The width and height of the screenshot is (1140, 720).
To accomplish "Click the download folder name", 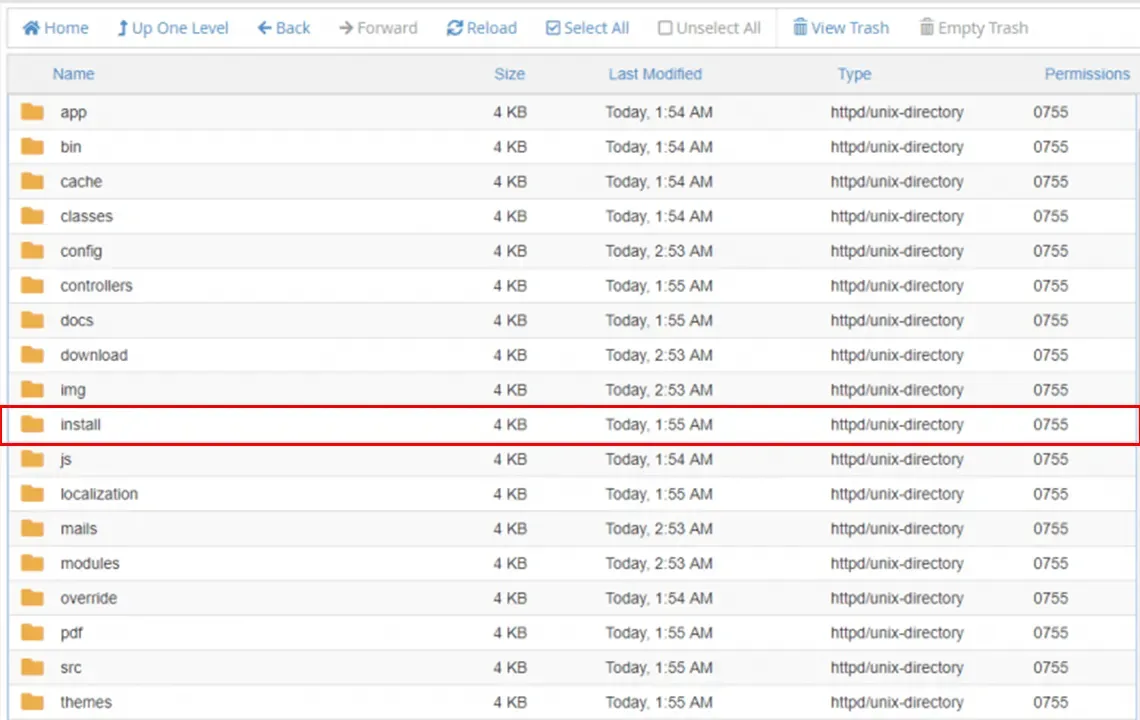I will [x=94, y=355].
